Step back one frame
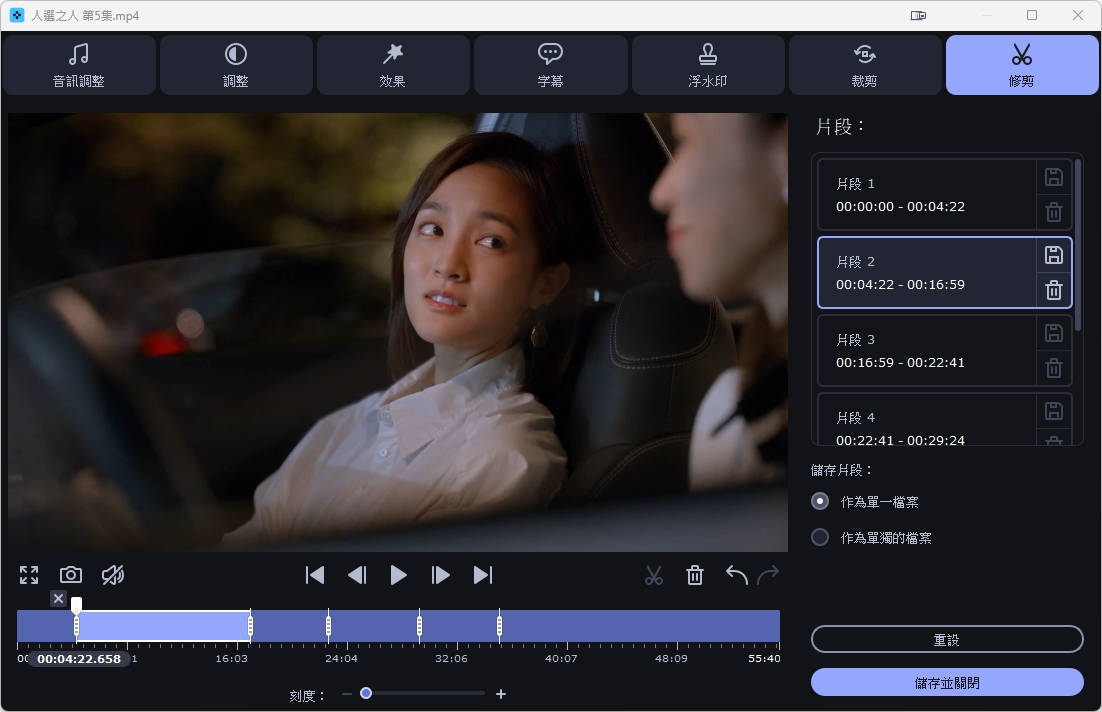This screenshot has width=1102, height=712. [x=357, y=575]
